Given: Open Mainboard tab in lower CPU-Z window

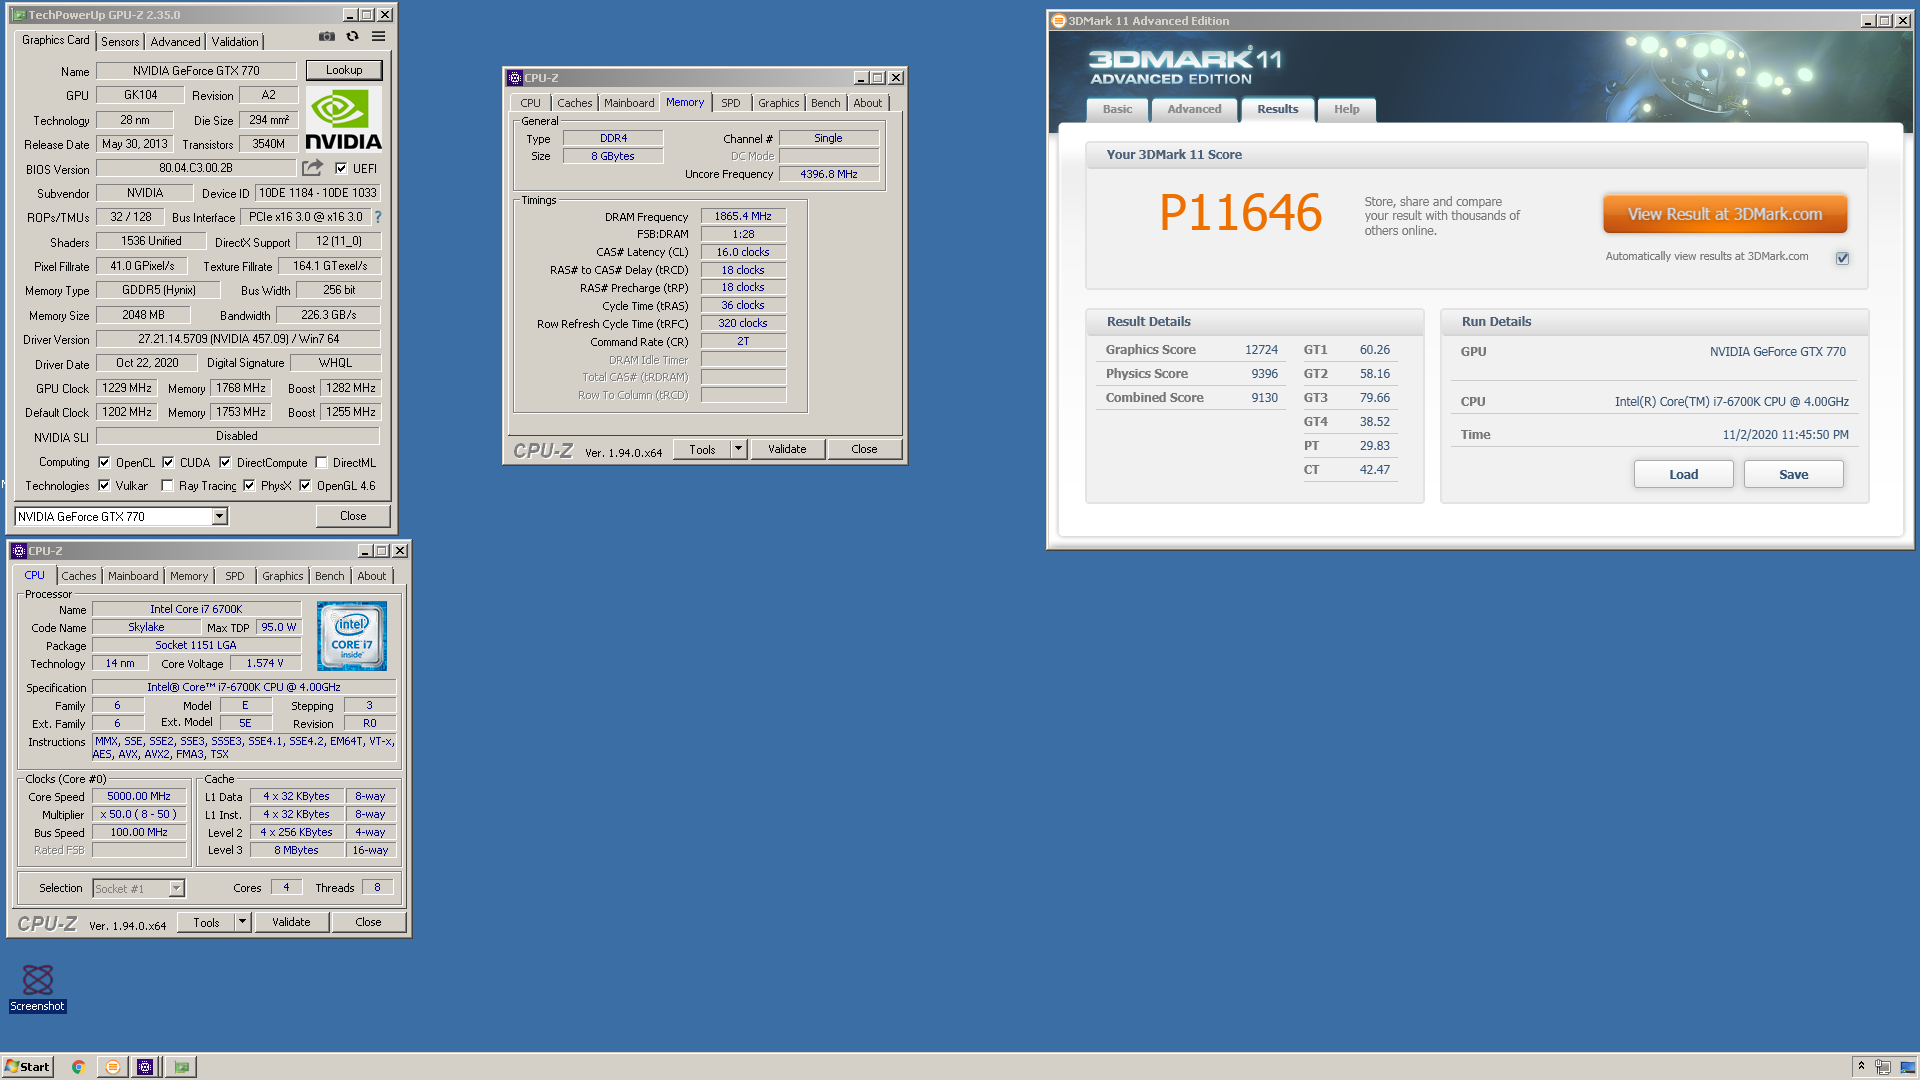Looking at the screenshot, I should (133, 576).
